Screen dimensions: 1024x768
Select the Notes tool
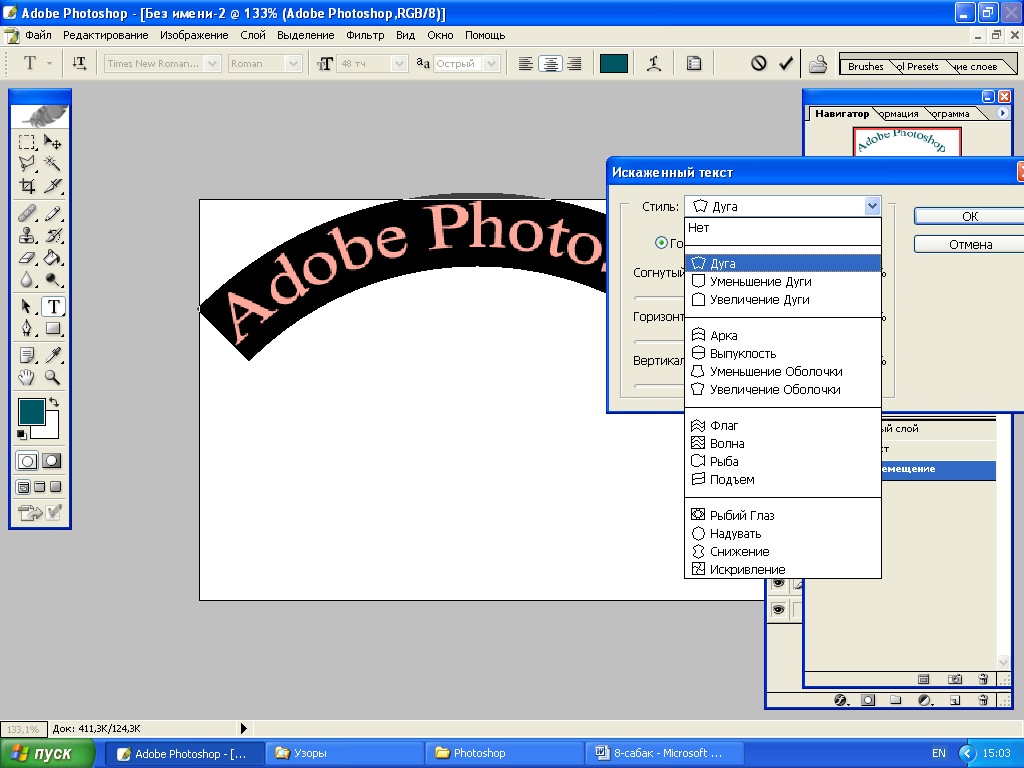click(x=27, y=355)
